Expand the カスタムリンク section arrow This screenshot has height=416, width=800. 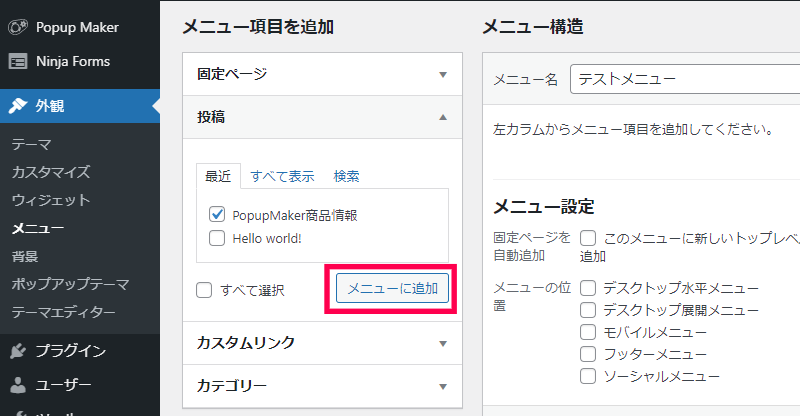point(443,344)
